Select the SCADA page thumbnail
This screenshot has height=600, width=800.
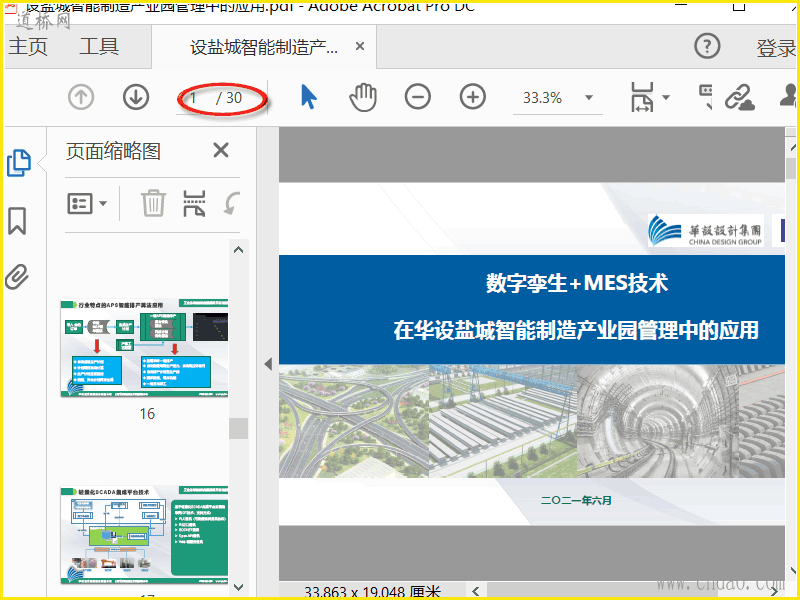pos(144,535)
